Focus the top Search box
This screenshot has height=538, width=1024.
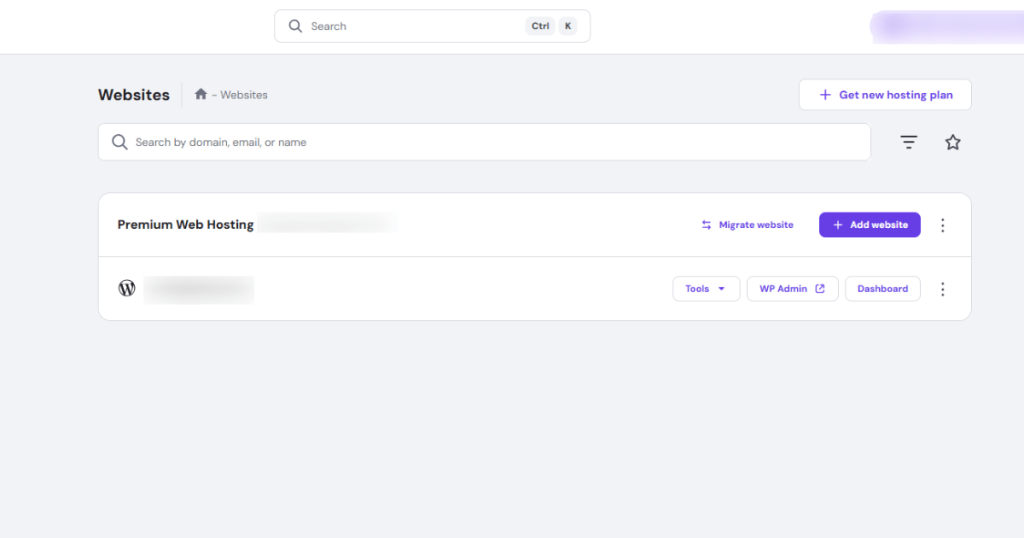tap(415, 26)
